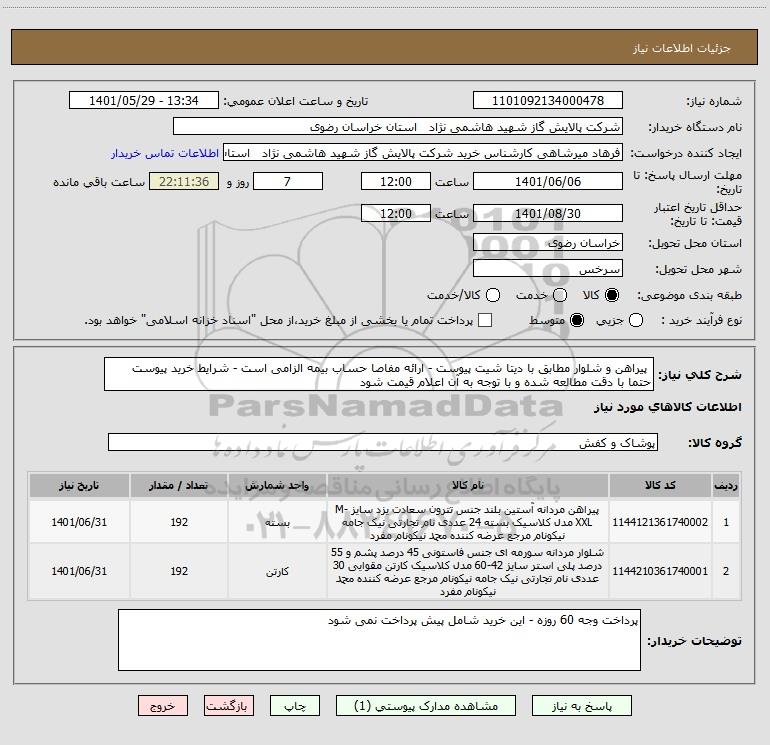This screenshot has width=770, height=745.
Task: Click the نام کالا column header
Action: click(x=468, y=486)
